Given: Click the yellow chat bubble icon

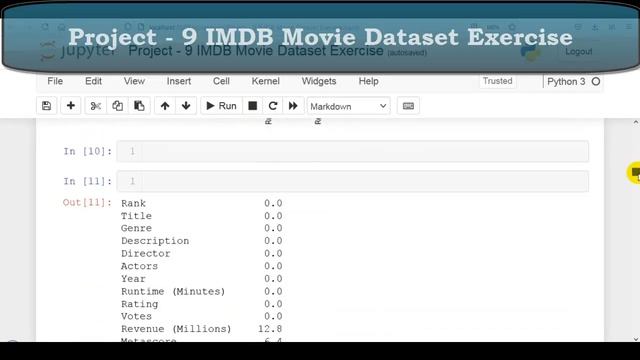Looking at the screenshot, I should click(634, 173).
